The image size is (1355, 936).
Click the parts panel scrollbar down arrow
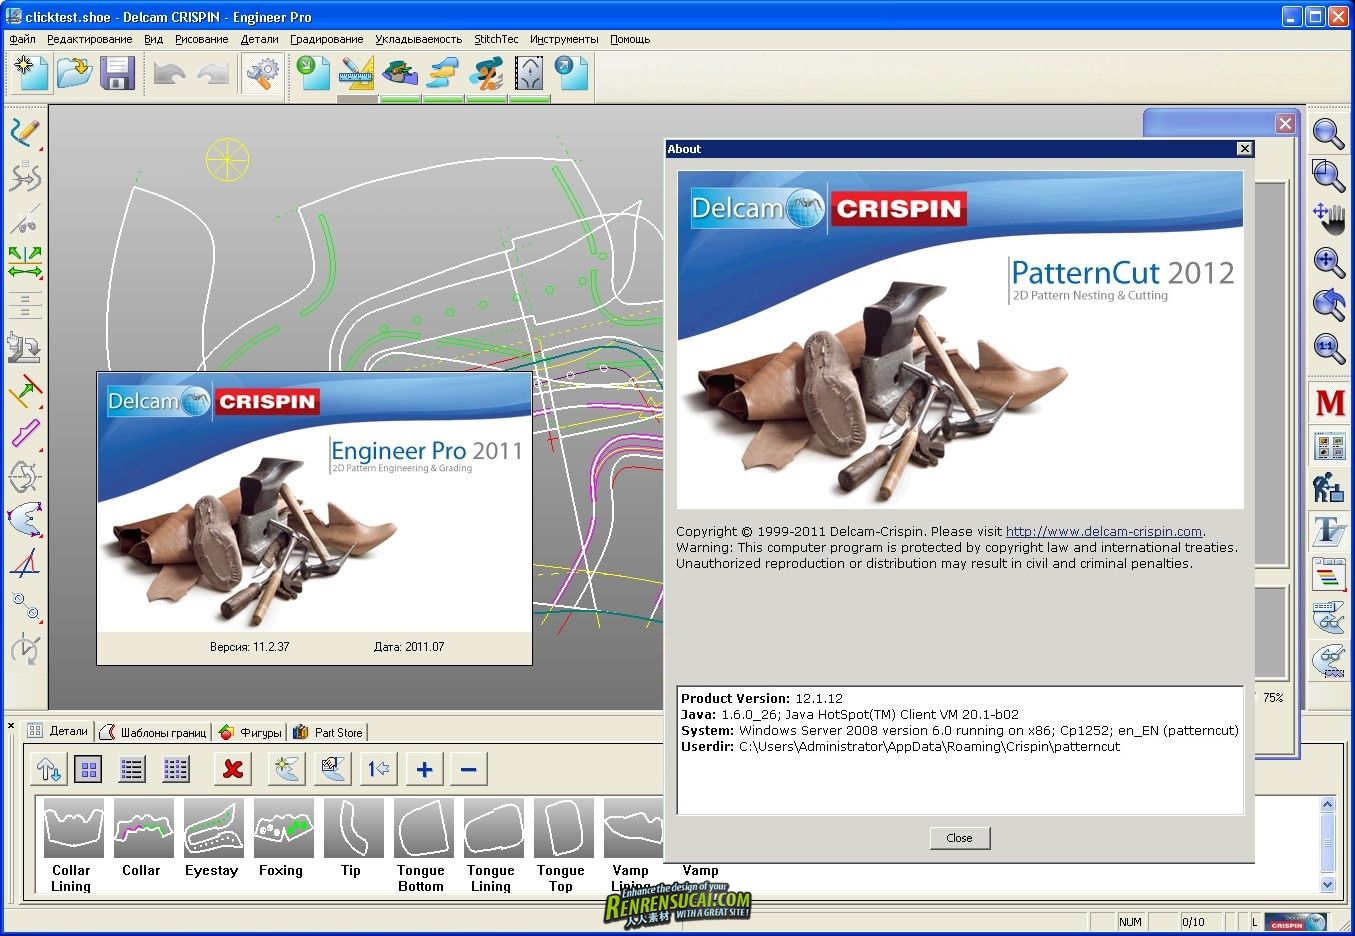(1328, 884)
